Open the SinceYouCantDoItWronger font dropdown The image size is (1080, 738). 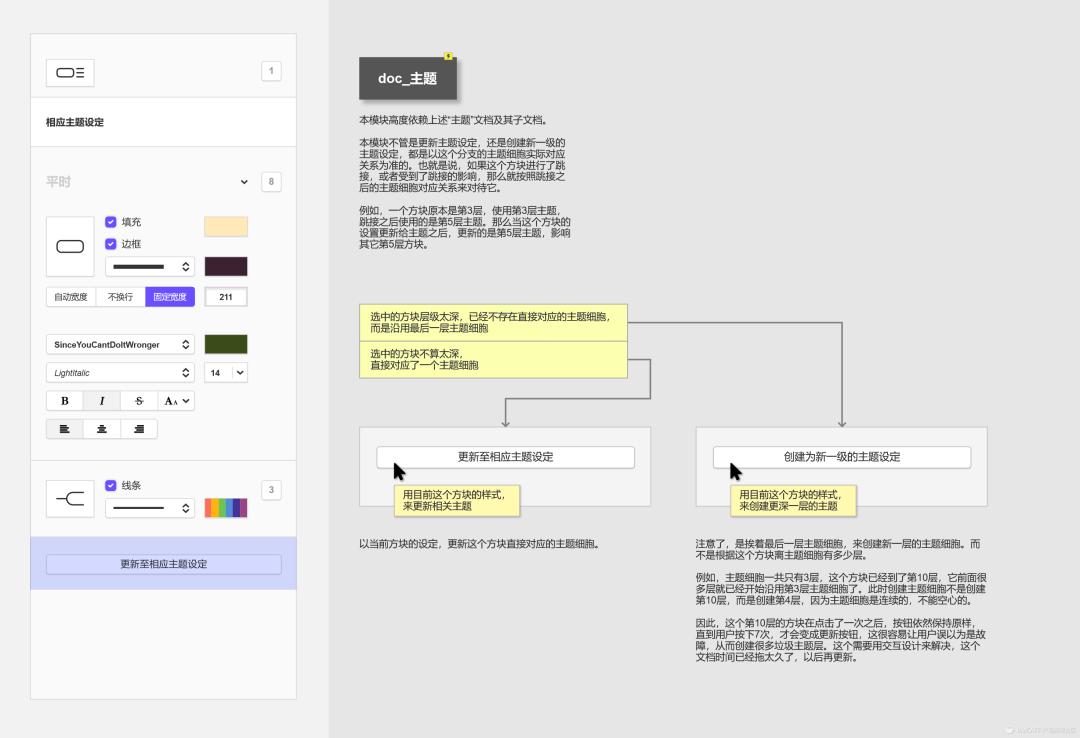coord(120,344)
